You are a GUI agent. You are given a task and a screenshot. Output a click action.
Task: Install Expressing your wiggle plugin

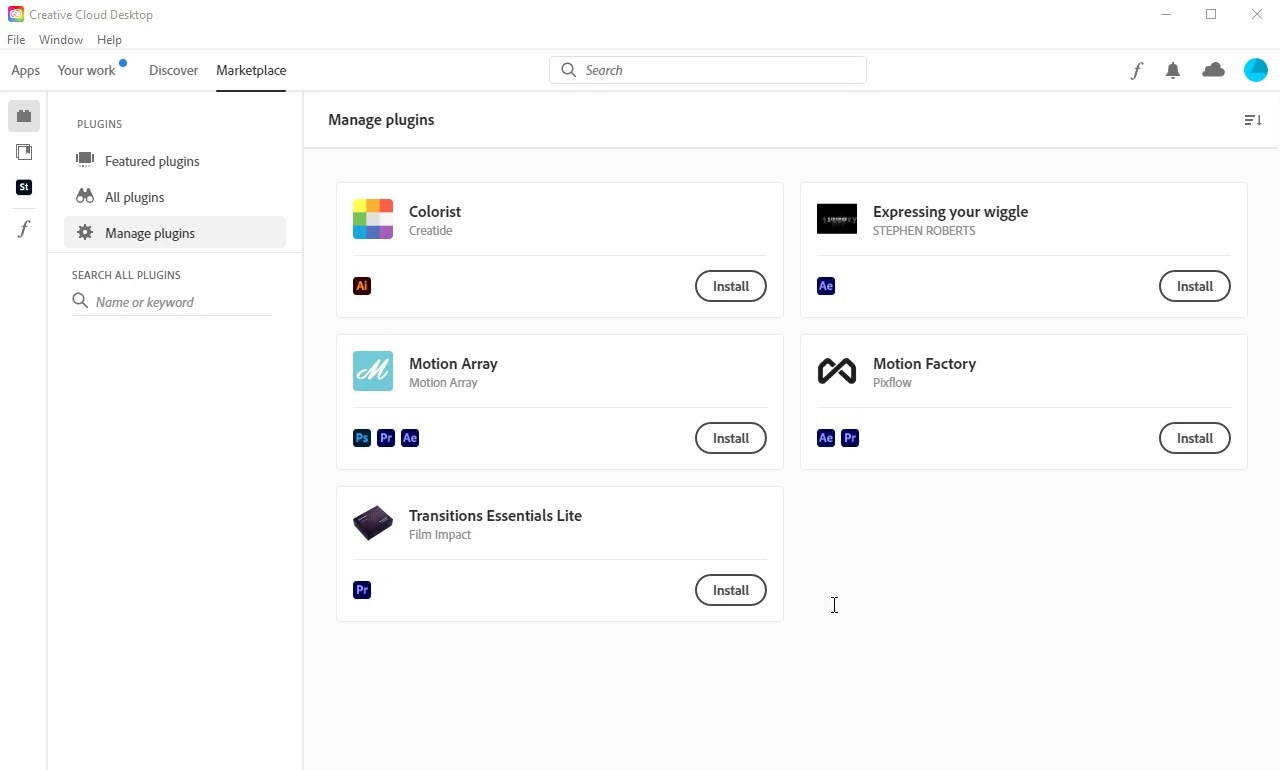[1195, 286]
